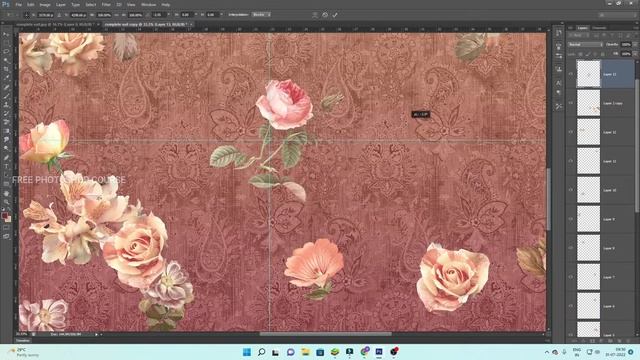The height and width of the screenshot is (360, 640).
Task: Toggle visibility of Layer 12
Action: (x=571, y=132)
